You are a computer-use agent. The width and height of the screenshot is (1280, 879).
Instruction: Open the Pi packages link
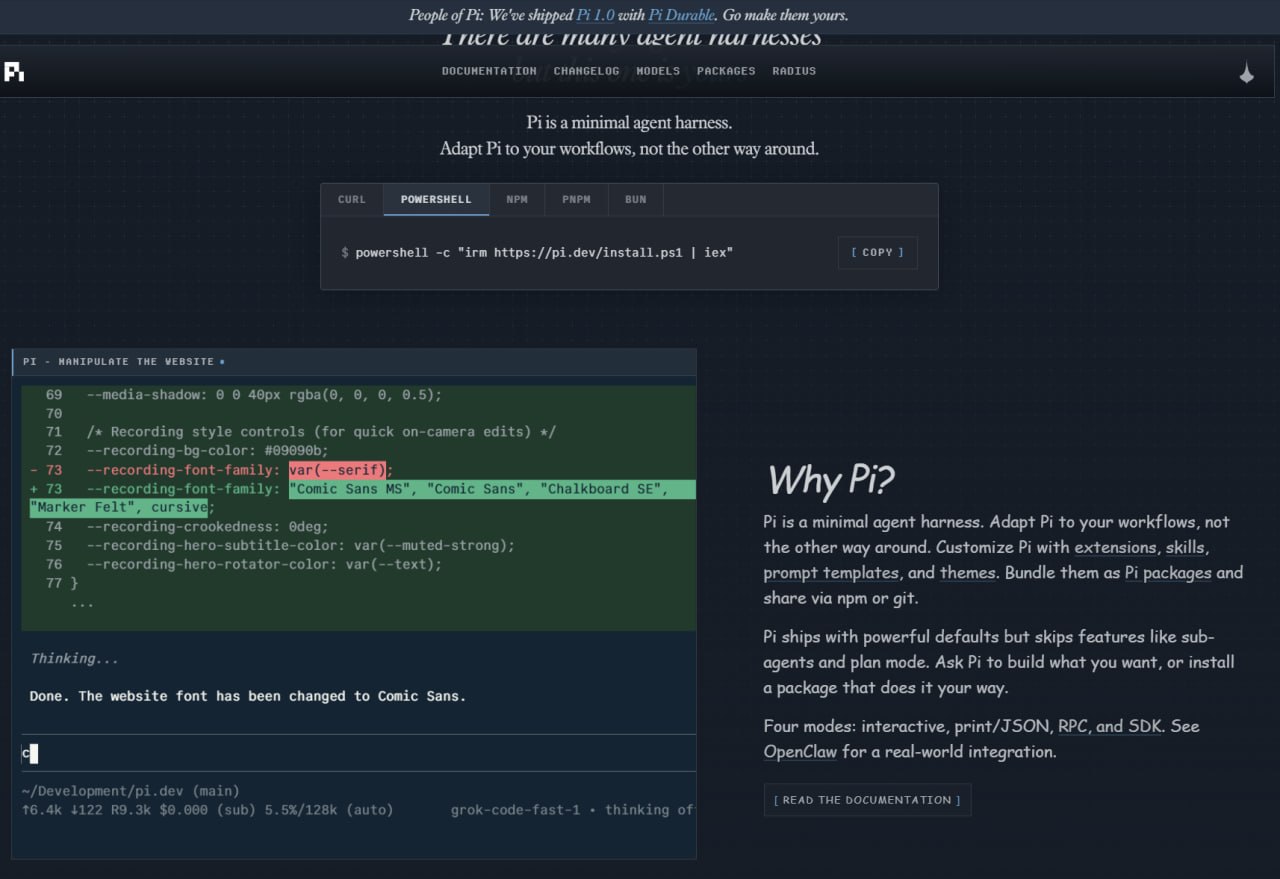pos(1168,573)
